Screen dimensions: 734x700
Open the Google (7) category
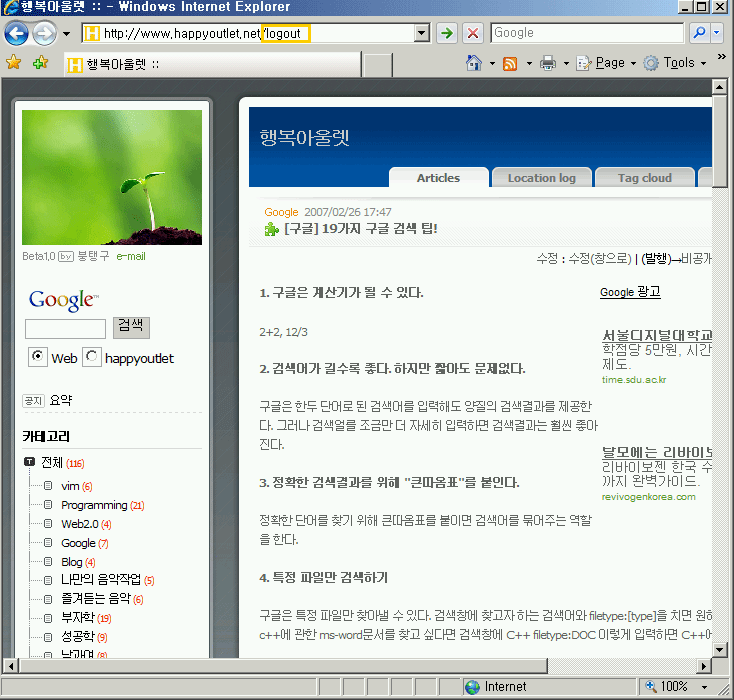click(85, 543)
